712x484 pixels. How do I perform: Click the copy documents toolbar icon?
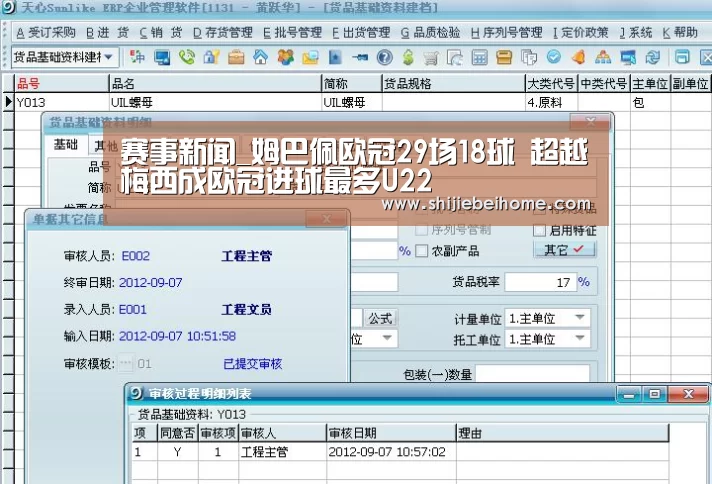click(529, 57)
